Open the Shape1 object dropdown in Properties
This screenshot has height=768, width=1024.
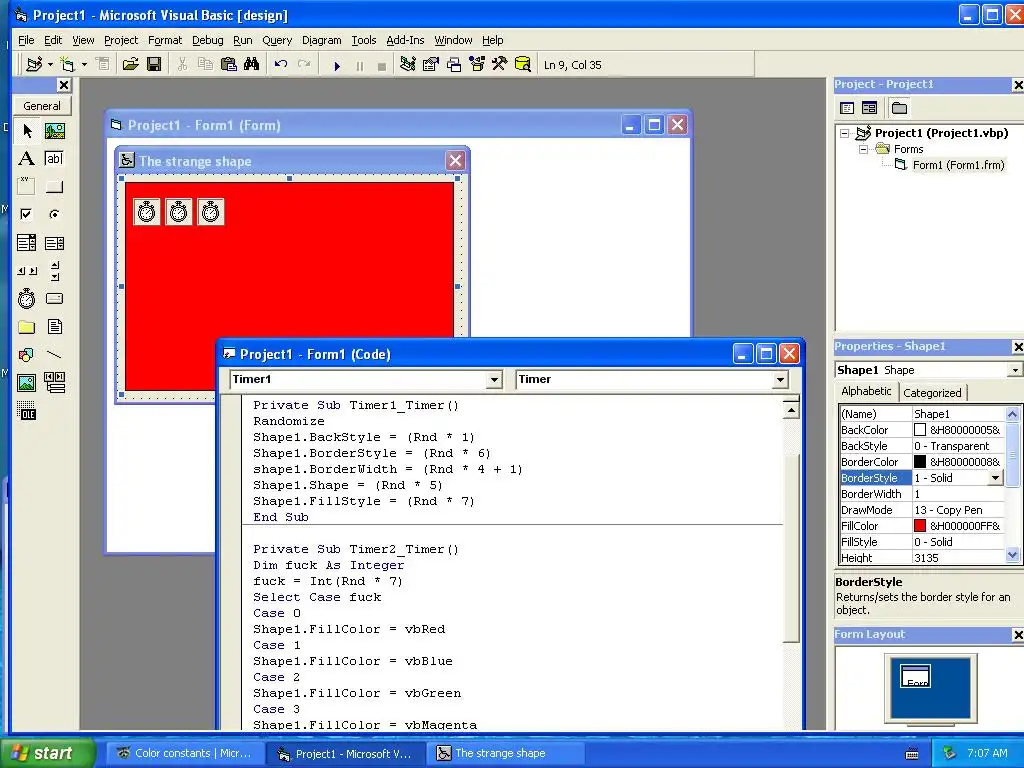(x=1014, y=370)
